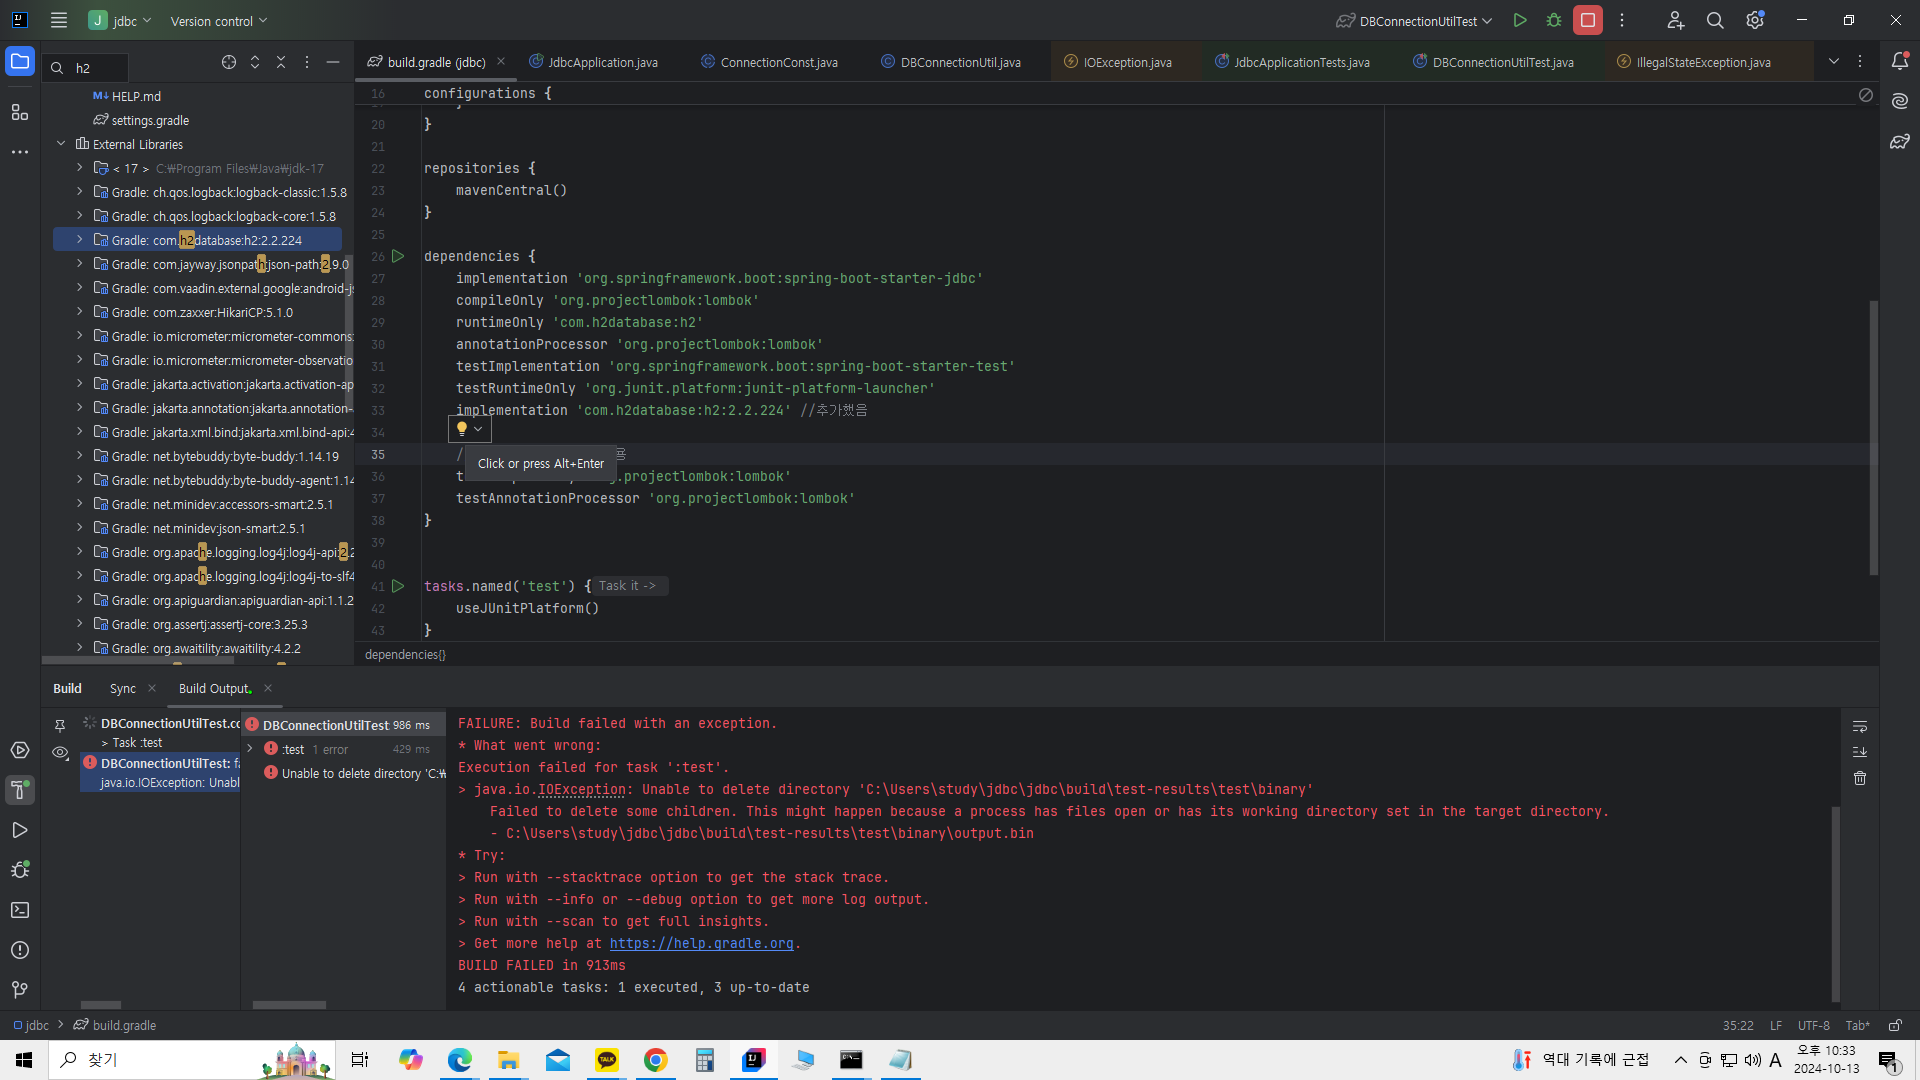Open the Sync build tab
This screenshot has width=1920, height=1080.
tap(123, 689)
